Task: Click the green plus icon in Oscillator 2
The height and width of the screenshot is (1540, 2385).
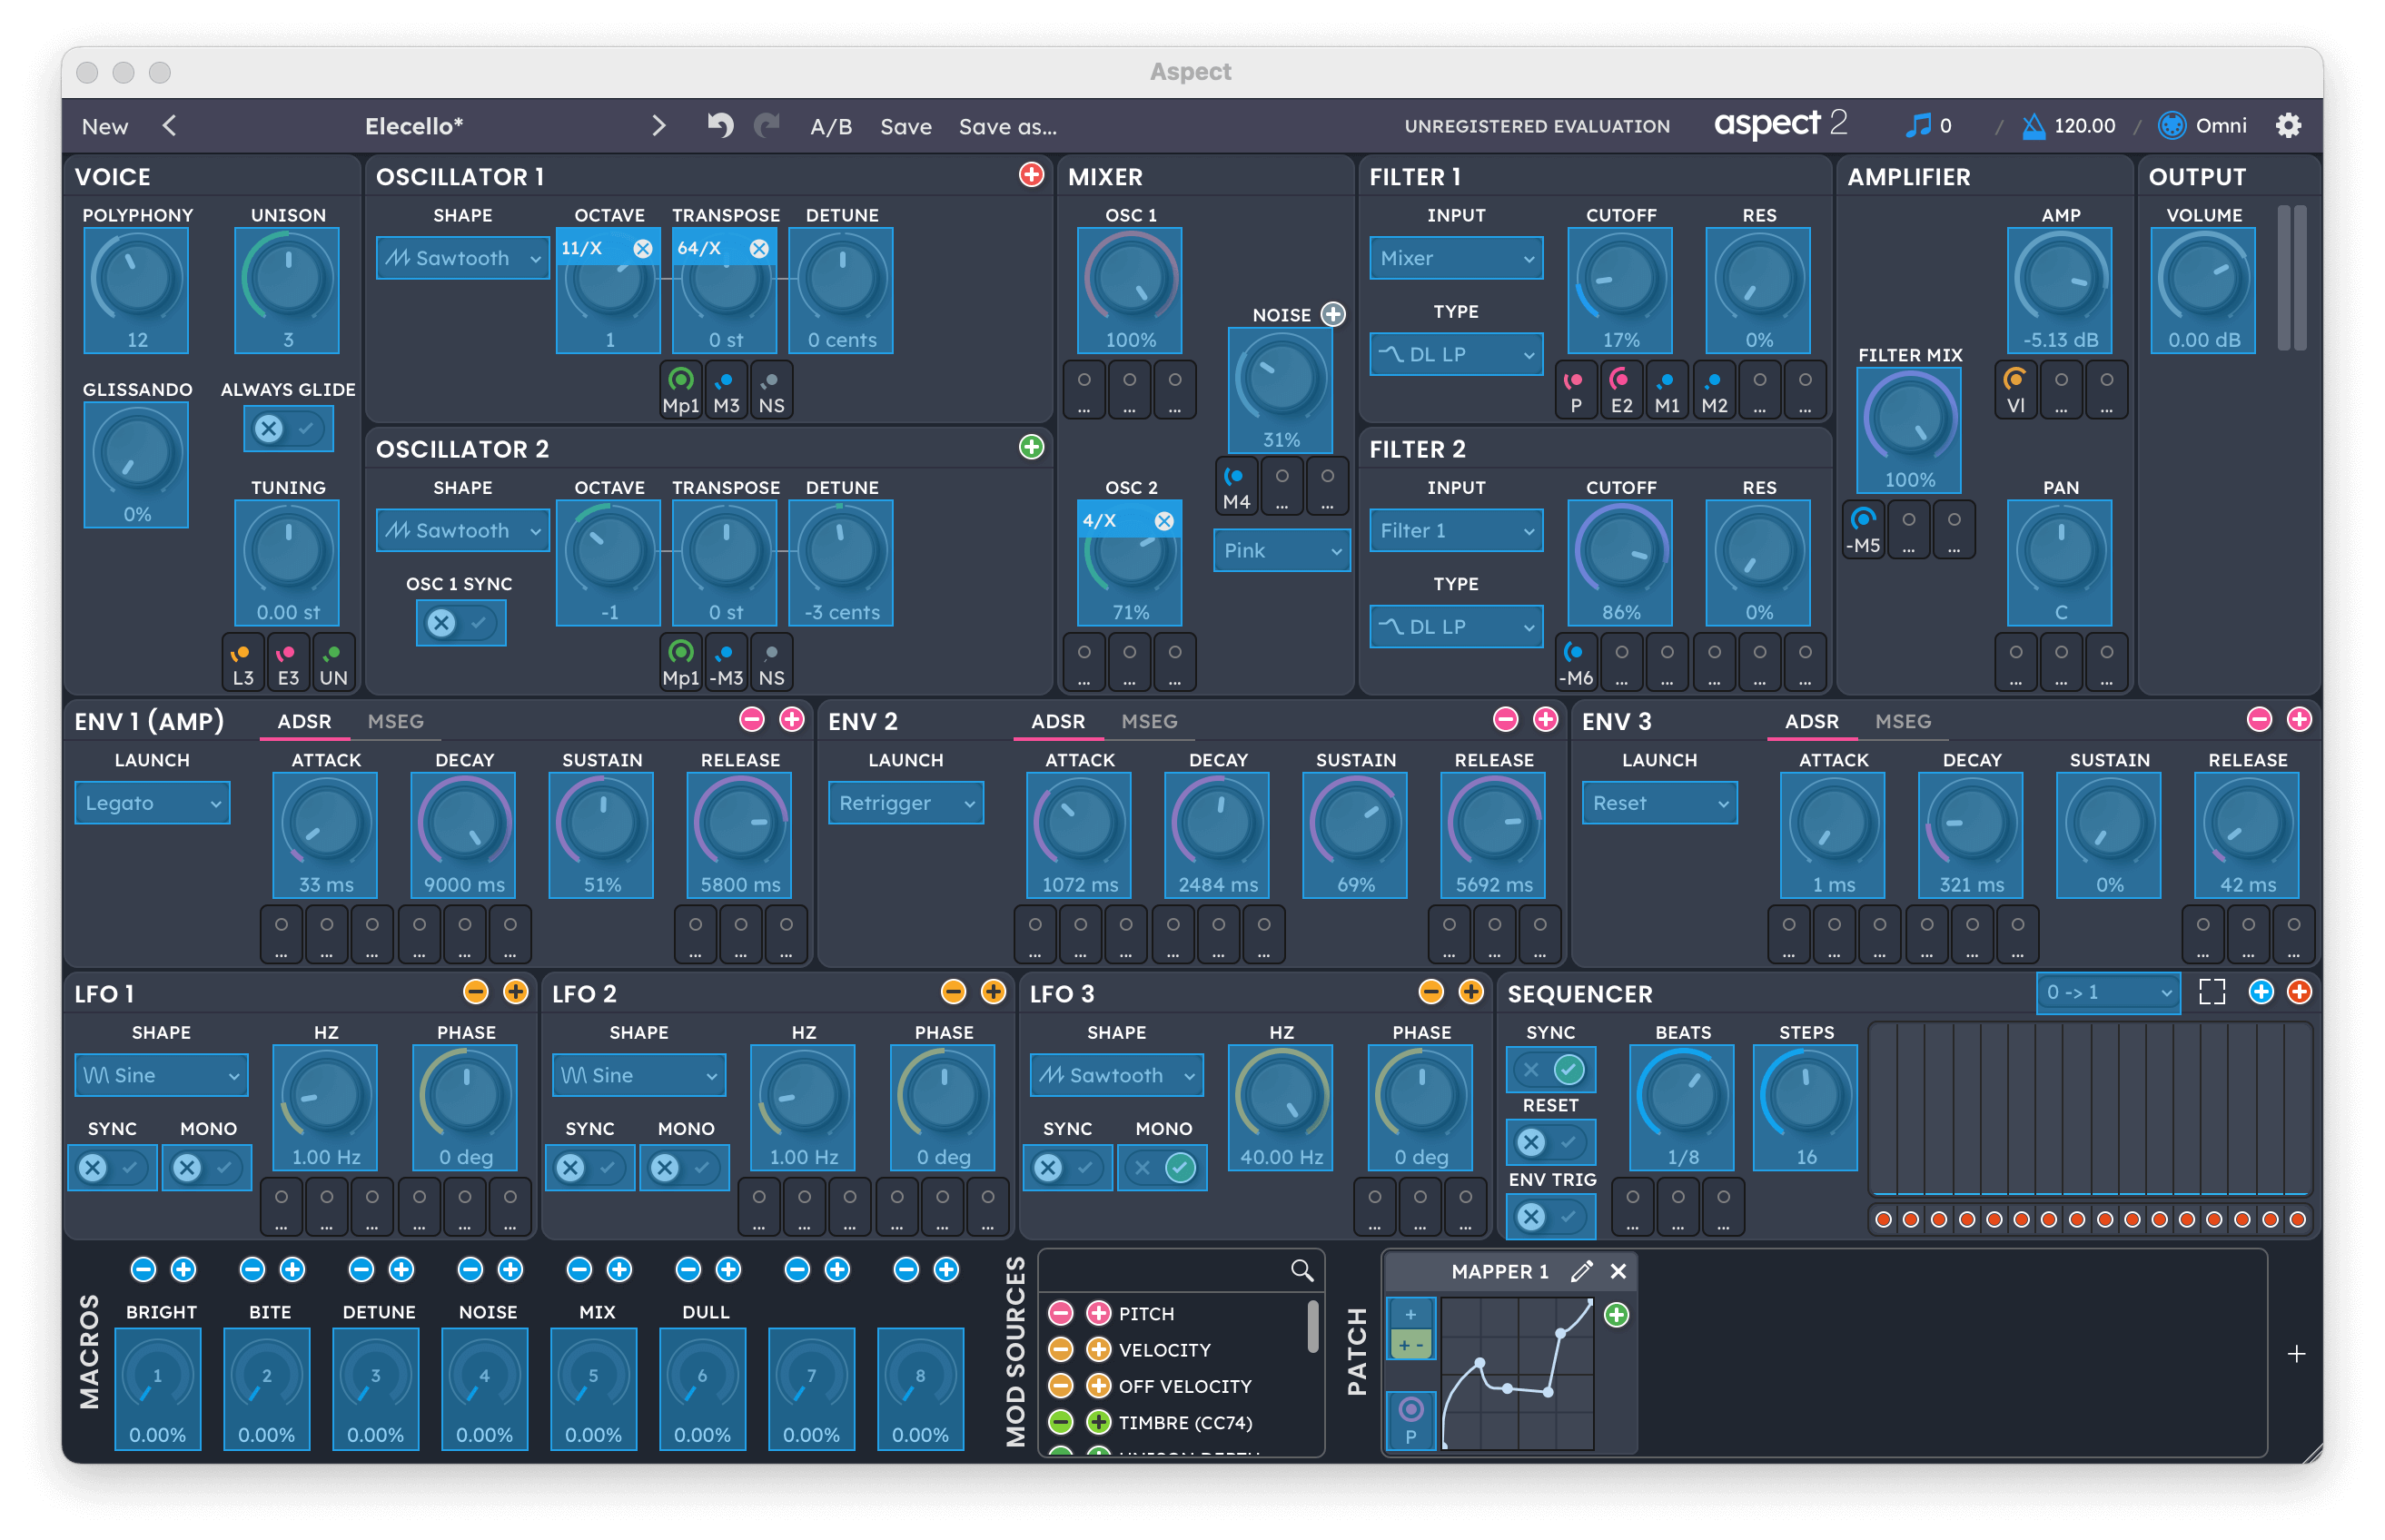Action: tap(1031, 447)
